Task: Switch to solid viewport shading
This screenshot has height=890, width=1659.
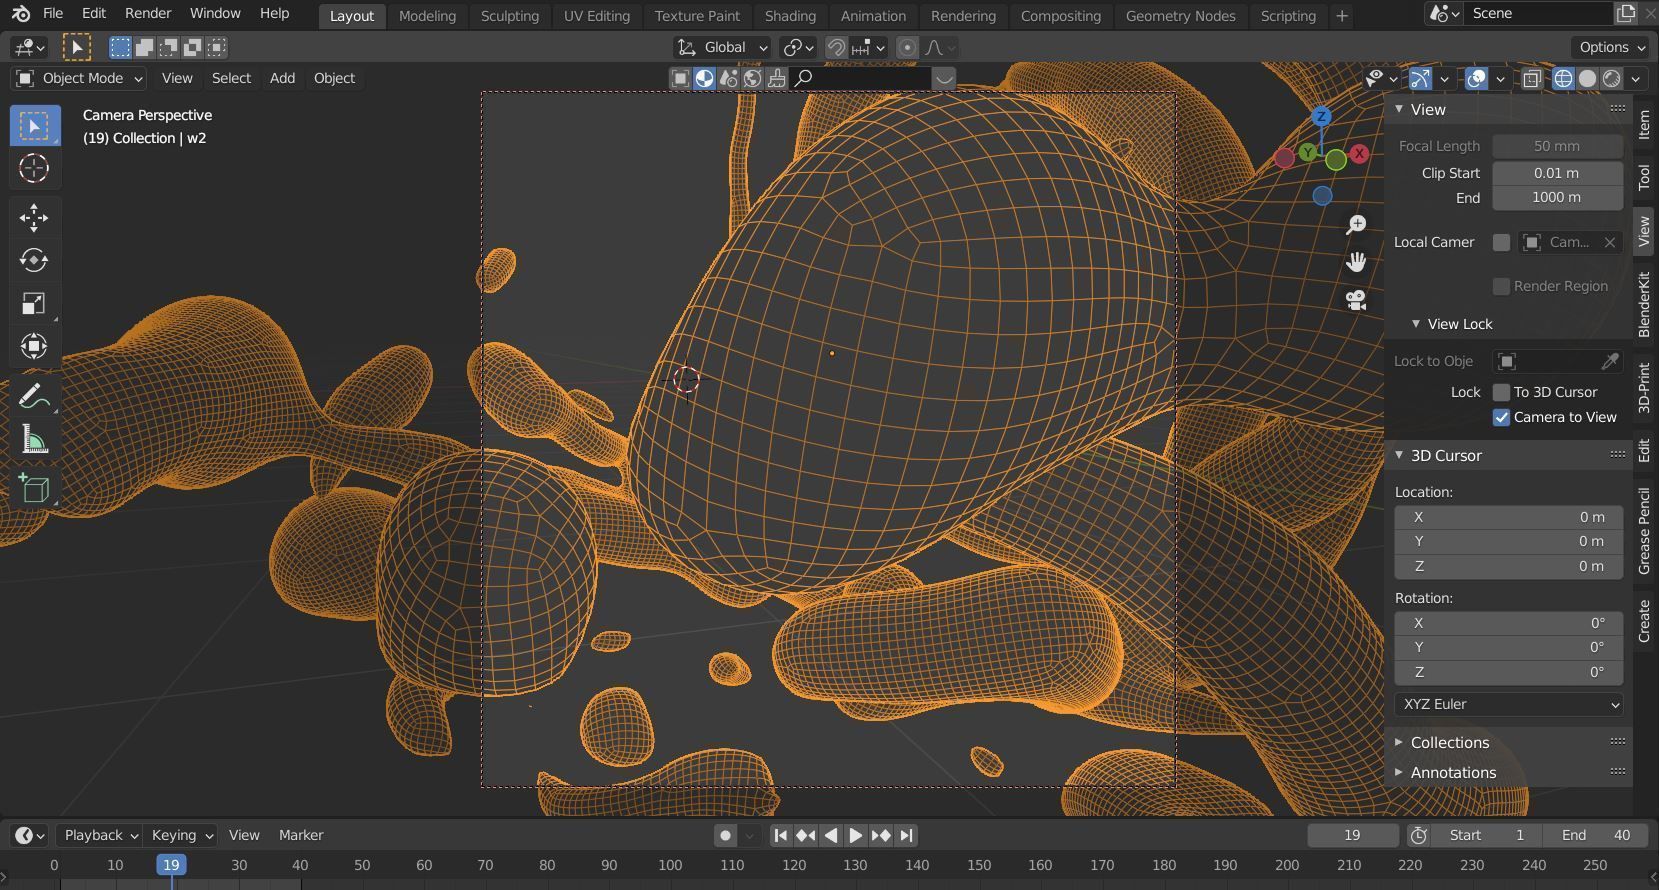Action: click(x=1587, y=79)
